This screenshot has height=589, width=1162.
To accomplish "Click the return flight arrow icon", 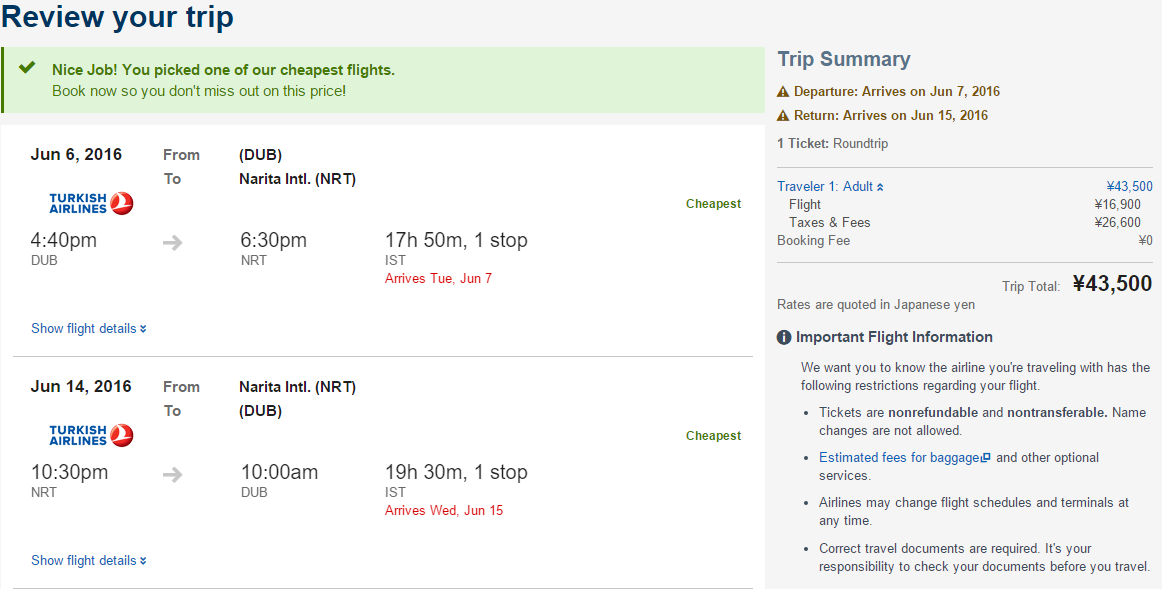I will click(173, 474).
